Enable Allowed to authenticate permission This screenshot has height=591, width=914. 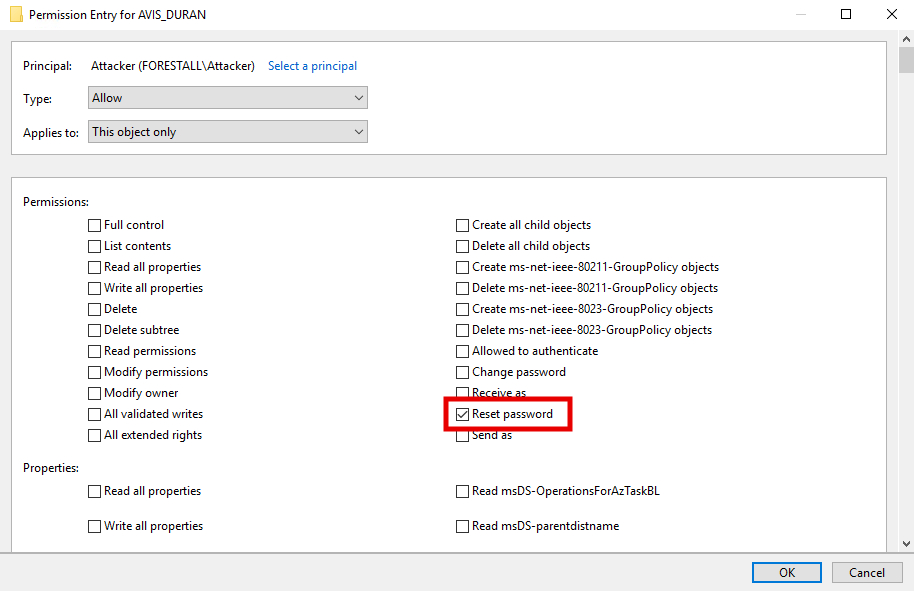[x=463, y=351]
